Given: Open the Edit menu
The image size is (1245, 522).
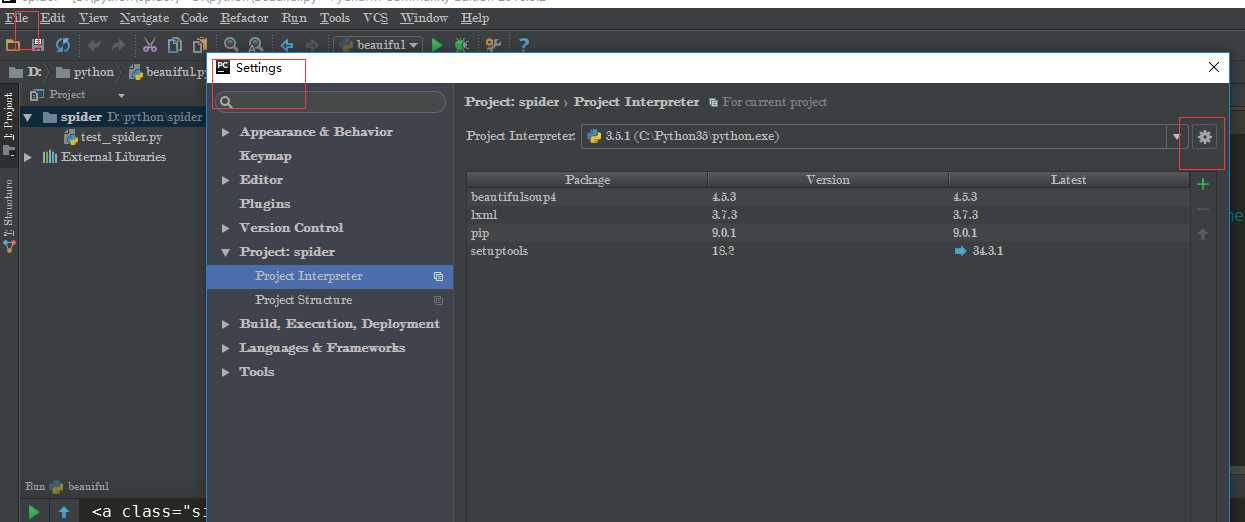Looking at the screenshot, I should click(x=53, y=18).
